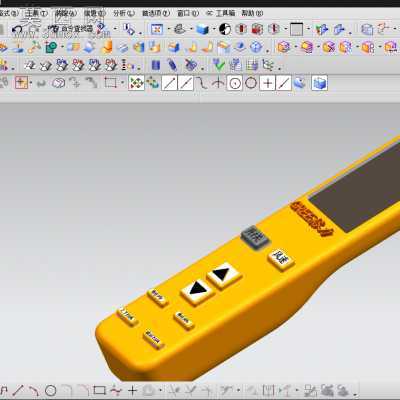Image resolution: width=400 pixels, height=400 pixels.
Task: Click the teal sketch icon in the feature toolbar
Action: [x=51, y=47]
